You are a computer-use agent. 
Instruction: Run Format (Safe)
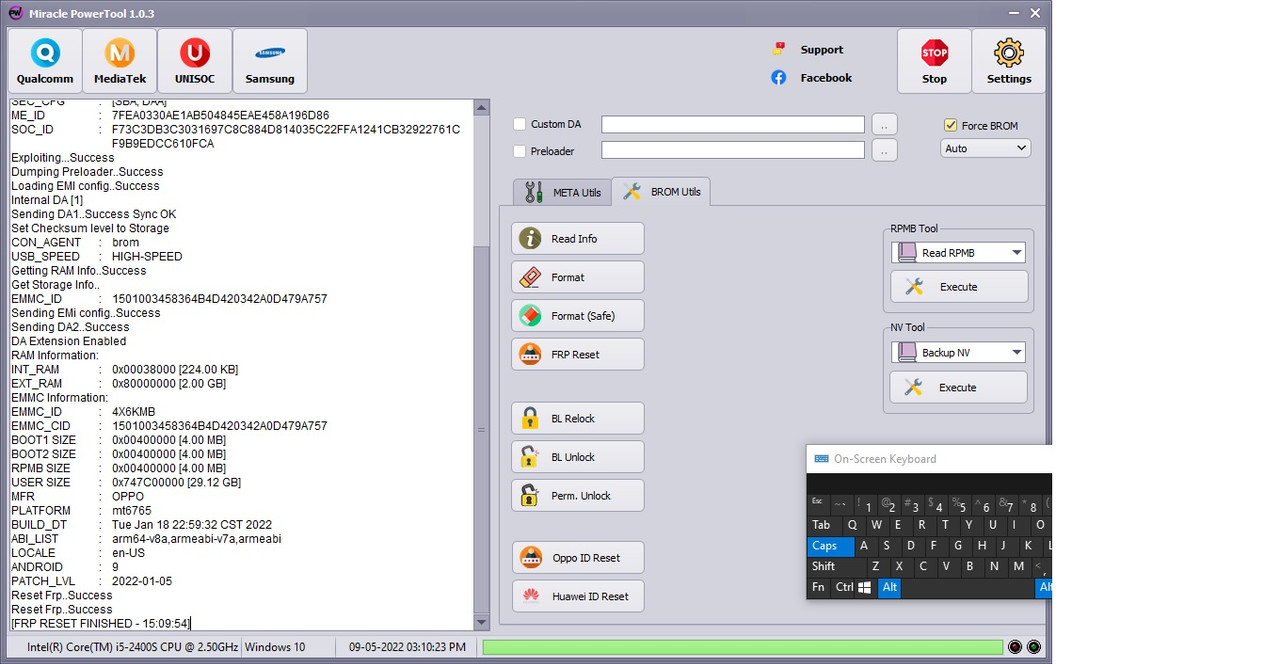578,316
